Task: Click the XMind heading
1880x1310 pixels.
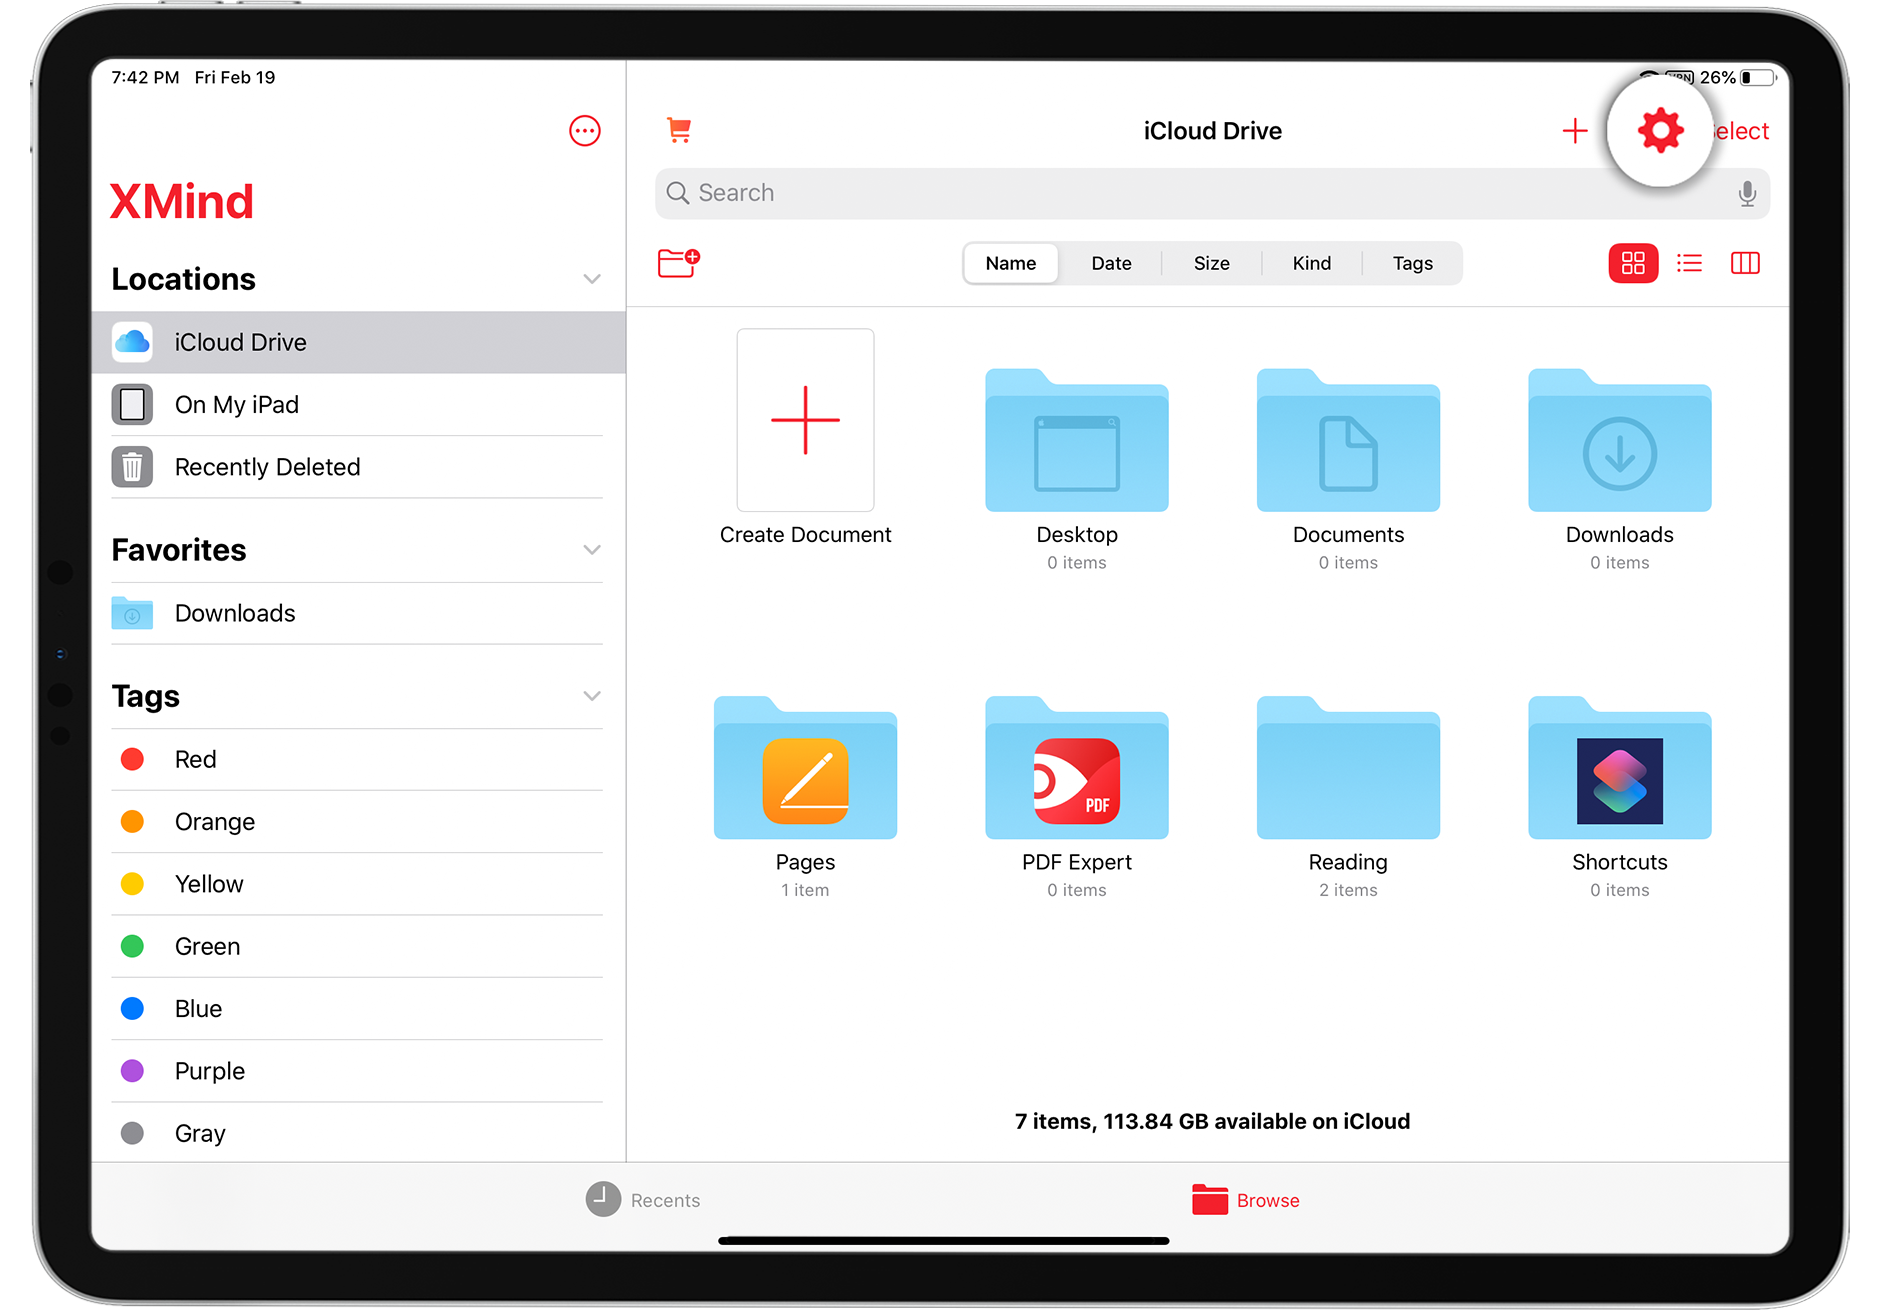Action: [x=181, y=201]
